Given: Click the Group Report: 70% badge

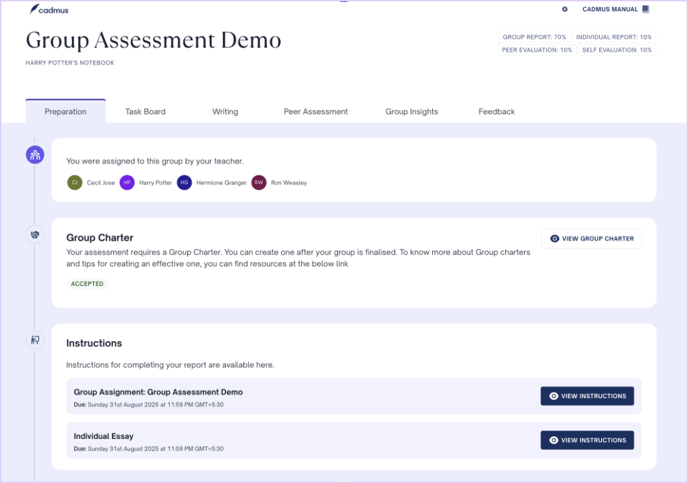Looking at the screenshot, I should (x=534, y=37).
